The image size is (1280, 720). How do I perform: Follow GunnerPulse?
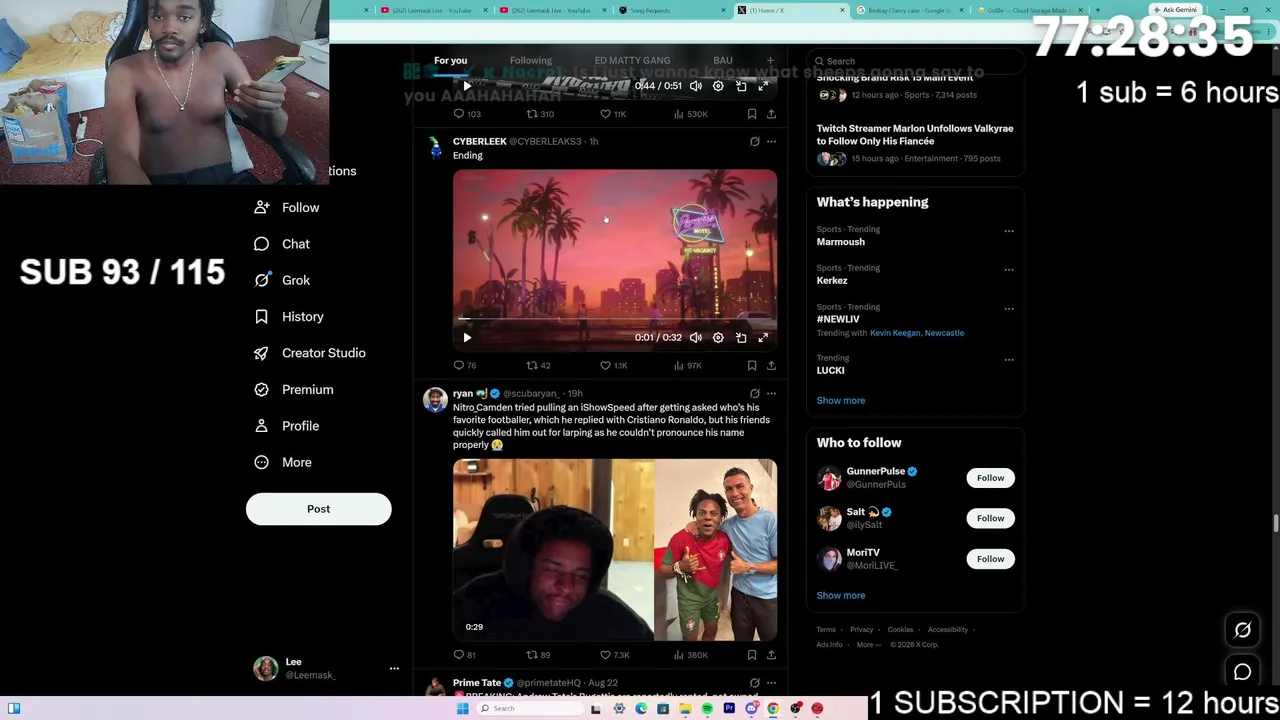990,478
